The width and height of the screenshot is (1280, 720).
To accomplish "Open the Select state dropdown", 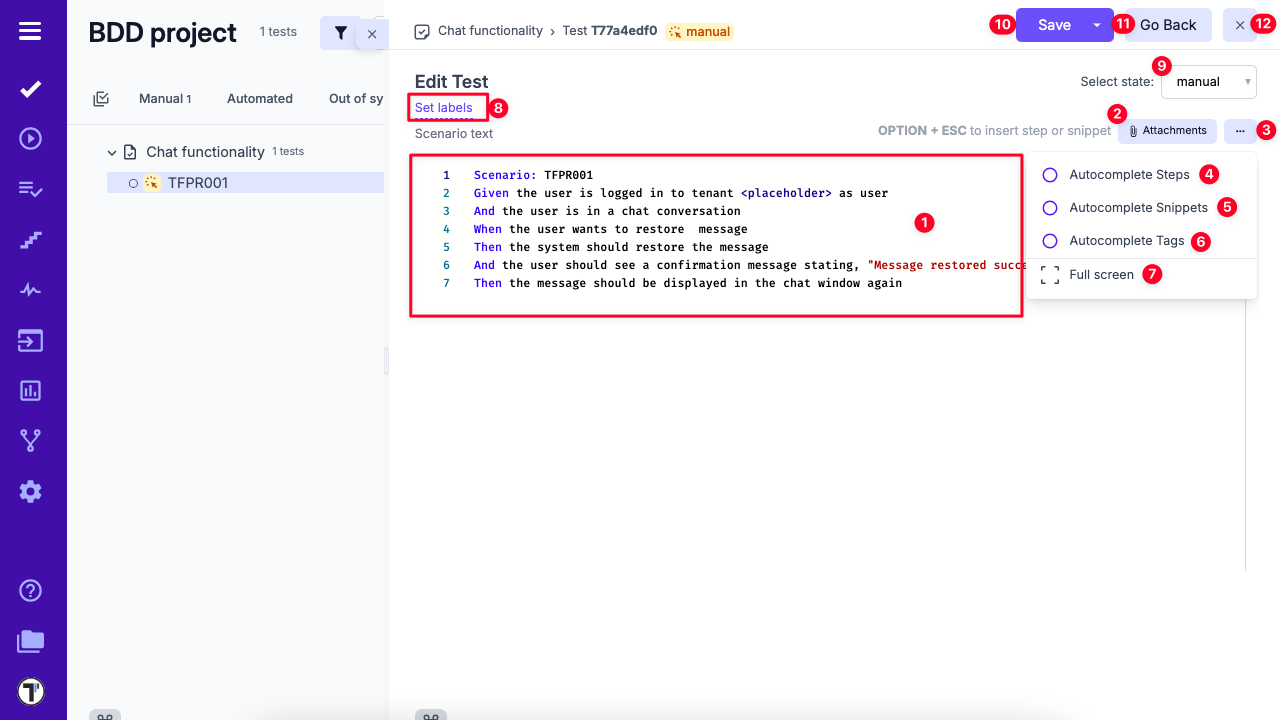I will tap(1208, 82).
